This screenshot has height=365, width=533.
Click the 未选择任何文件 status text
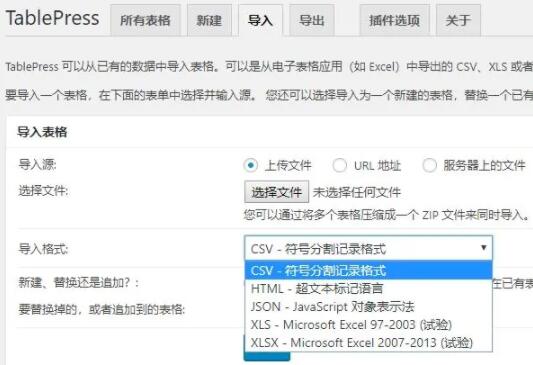[357, 192]
